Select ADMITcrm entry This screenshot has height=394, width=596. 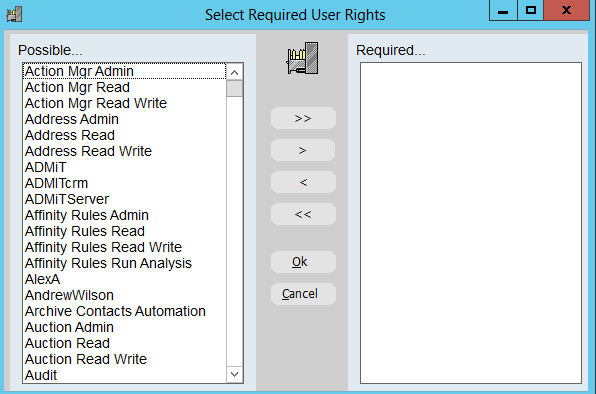point(125,183)
